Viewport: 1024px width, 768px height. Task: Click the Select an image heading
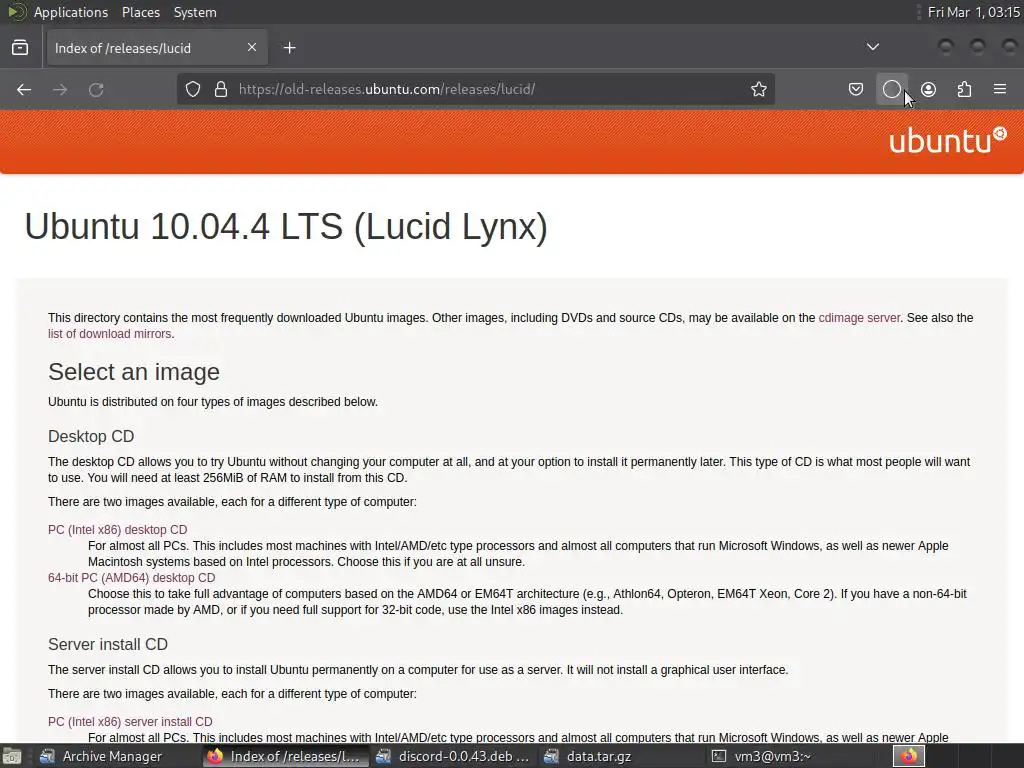[134, 372]
